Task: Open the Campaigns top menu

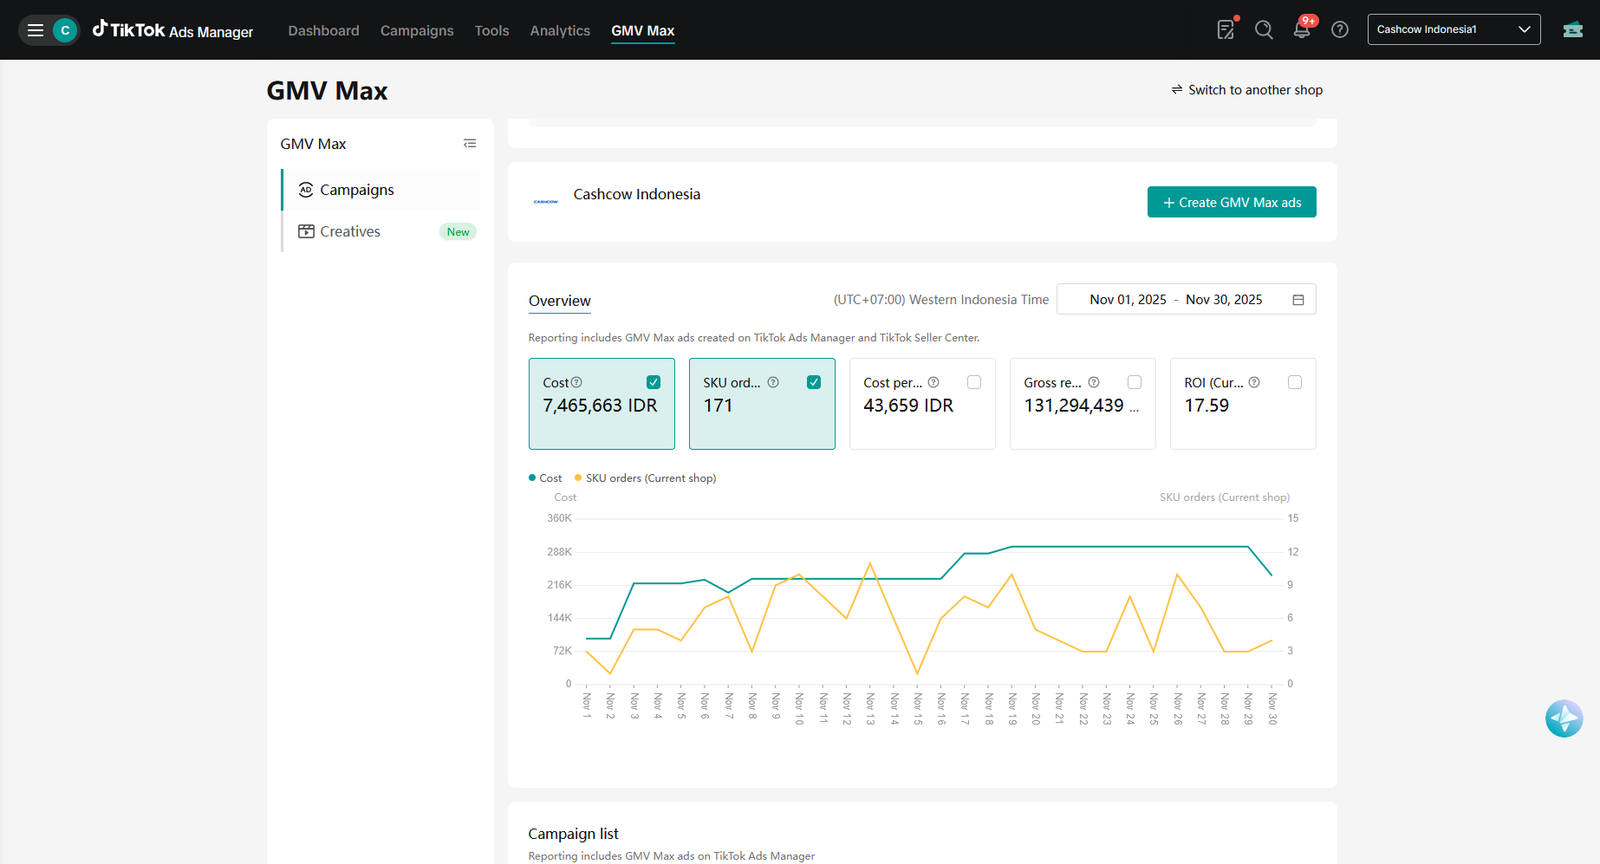Action: (417, 31)
